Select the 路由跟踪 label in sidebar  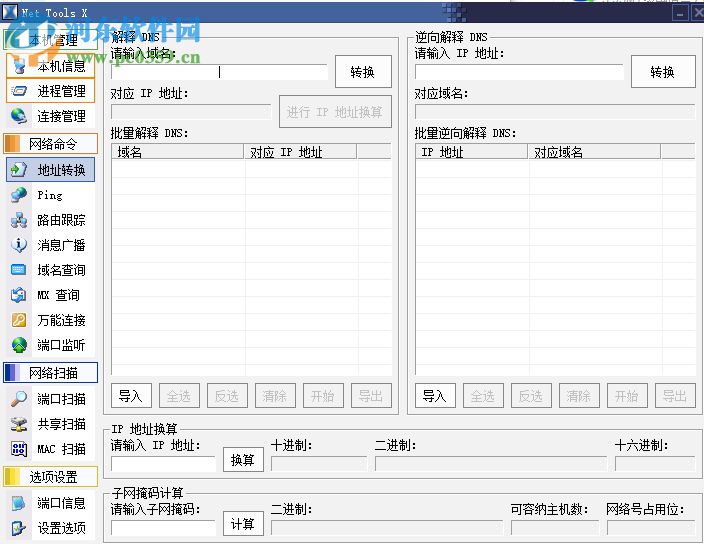(62, 220)
